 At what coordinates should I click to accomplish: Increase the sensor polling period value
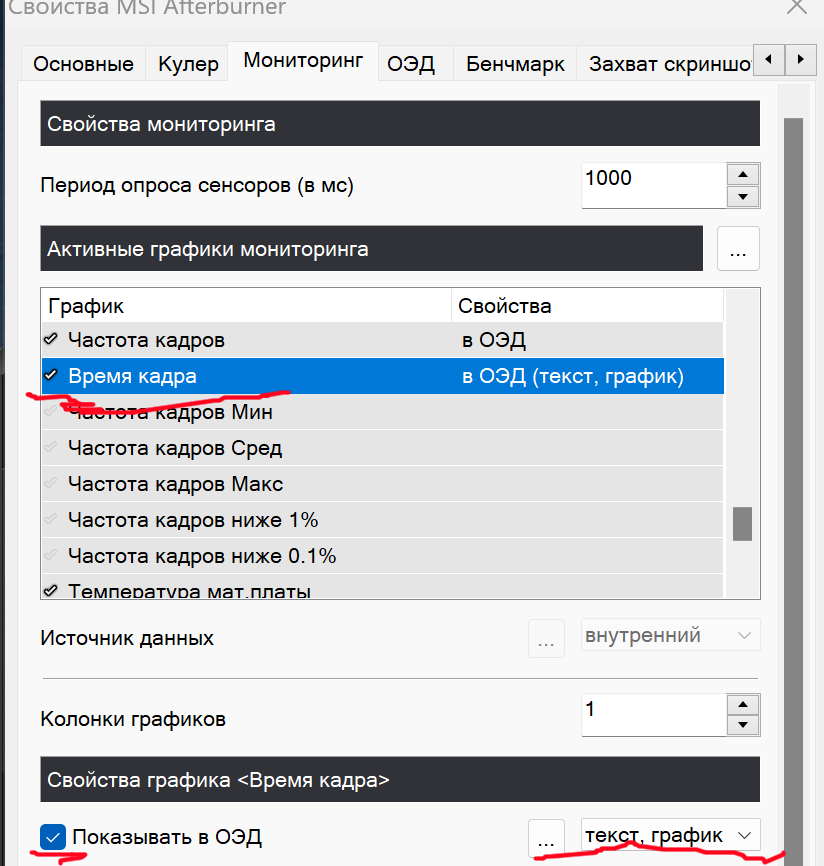(x=743, y=175)
